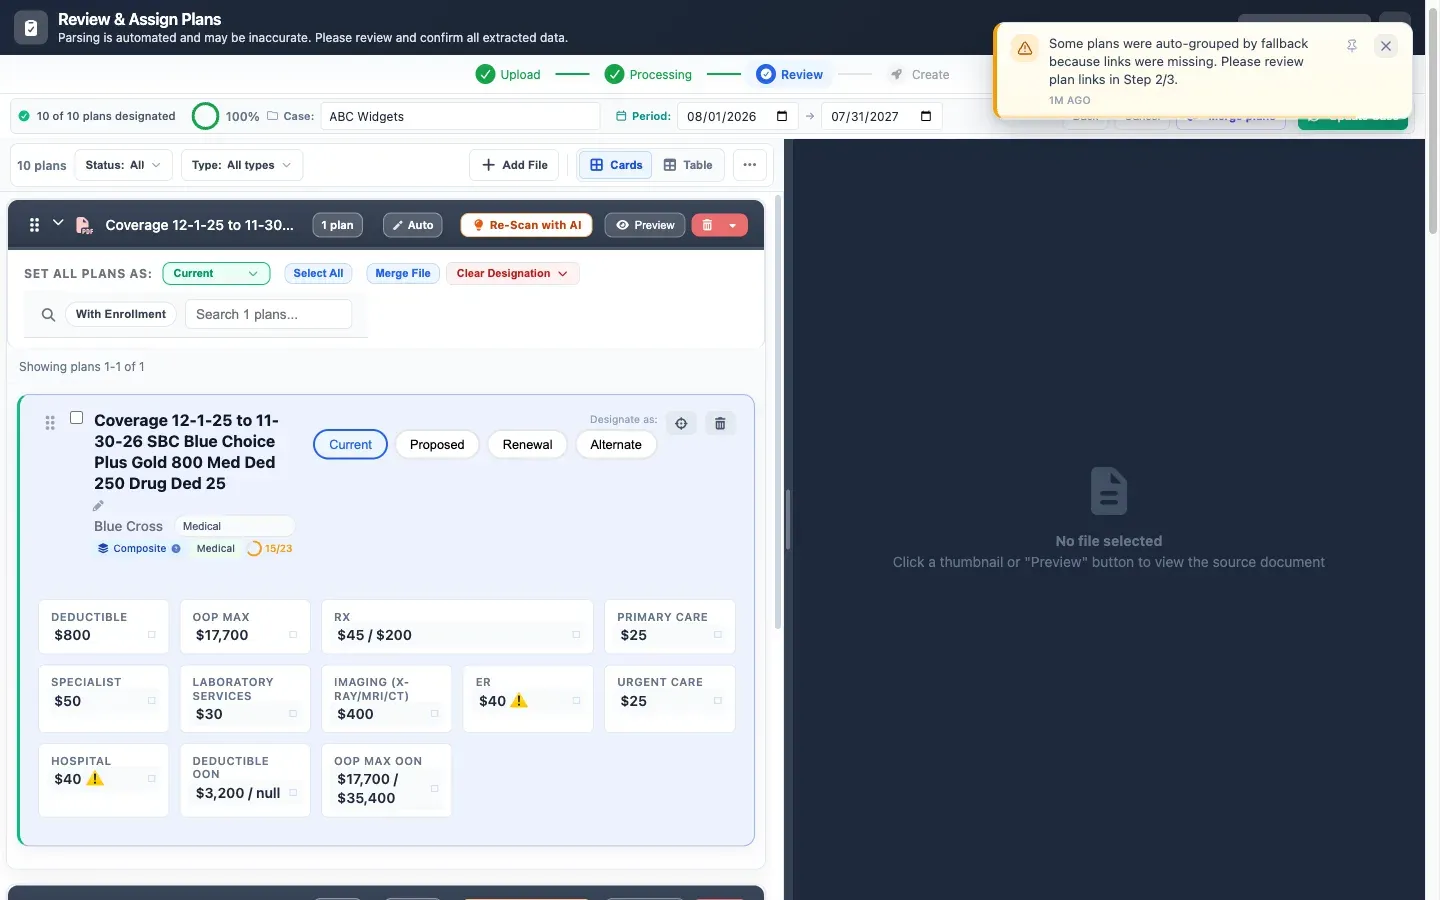The height and width of the screenshot is (900, 1440).
Task: Open the Medical plan type field
Action: [234, 526]
